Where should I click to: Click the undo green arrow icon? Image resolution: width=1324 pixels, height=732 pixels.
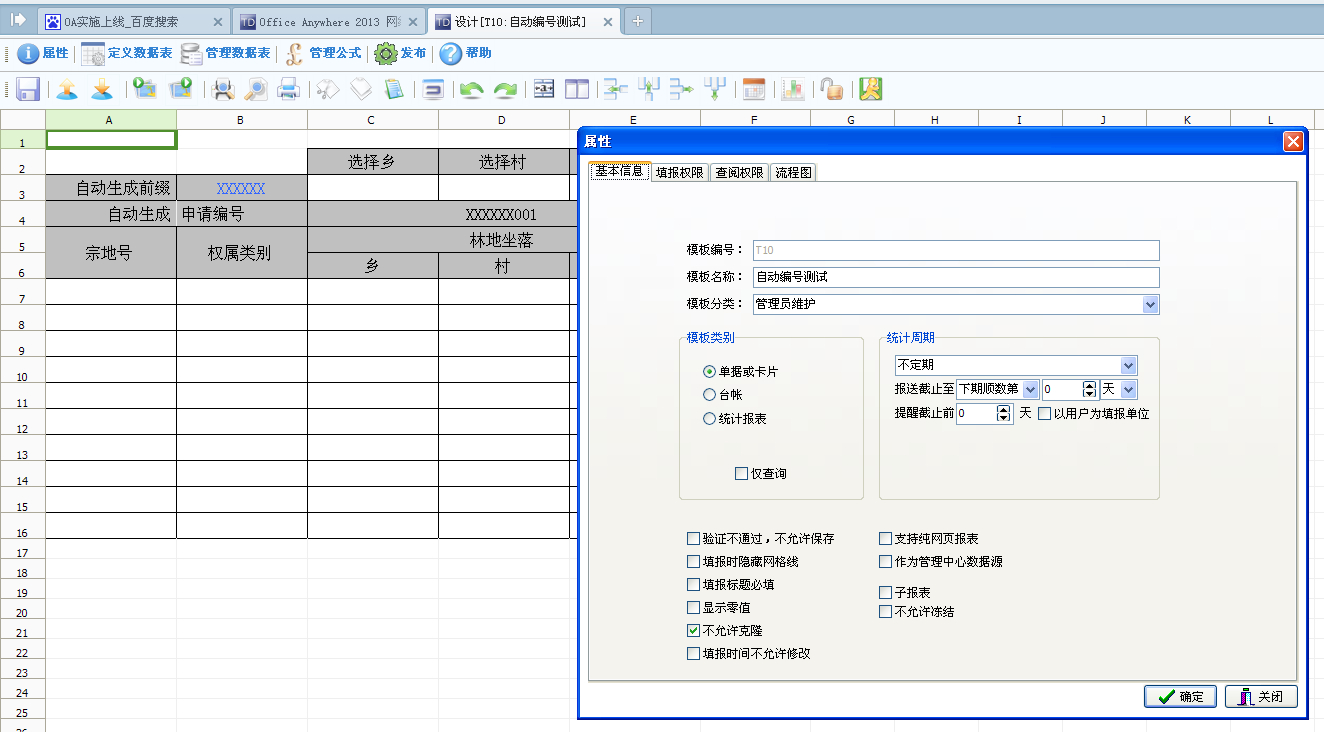472,89
